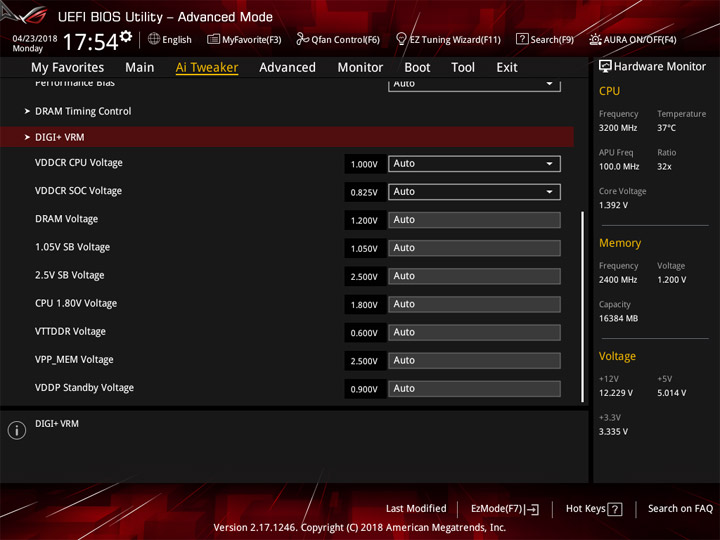Click the DRAM Voltage Auto field
Viewport: 720px width, 540px height.
(x=474, y=220)
